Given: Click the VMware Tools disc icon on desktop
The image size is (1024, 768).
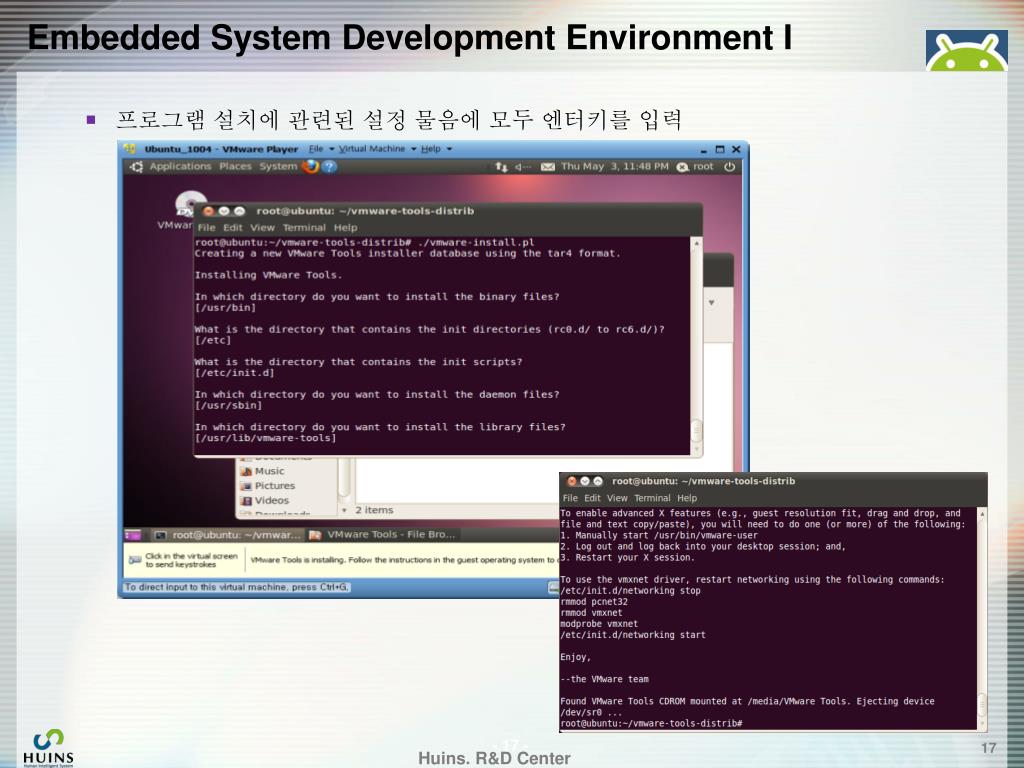Looking at the screenshot, I should 189,203.
